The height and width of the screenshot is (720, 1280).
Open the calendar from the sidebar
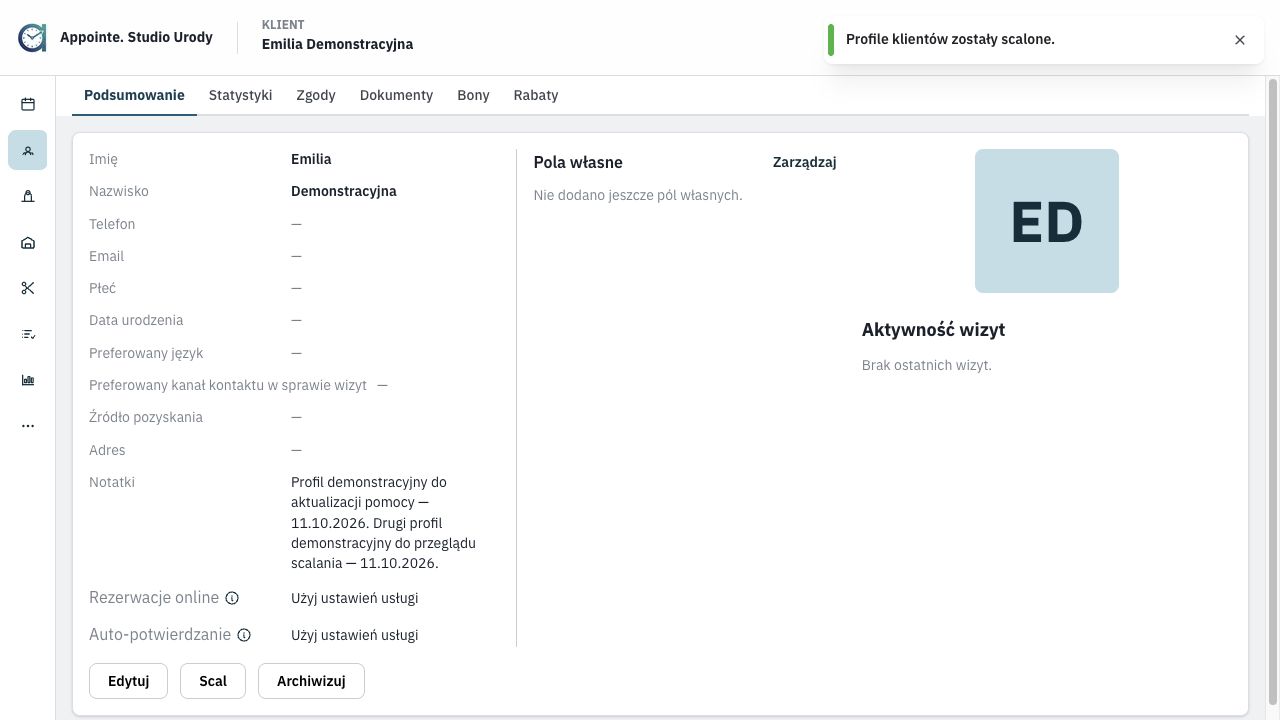click(x=28, y=104)
